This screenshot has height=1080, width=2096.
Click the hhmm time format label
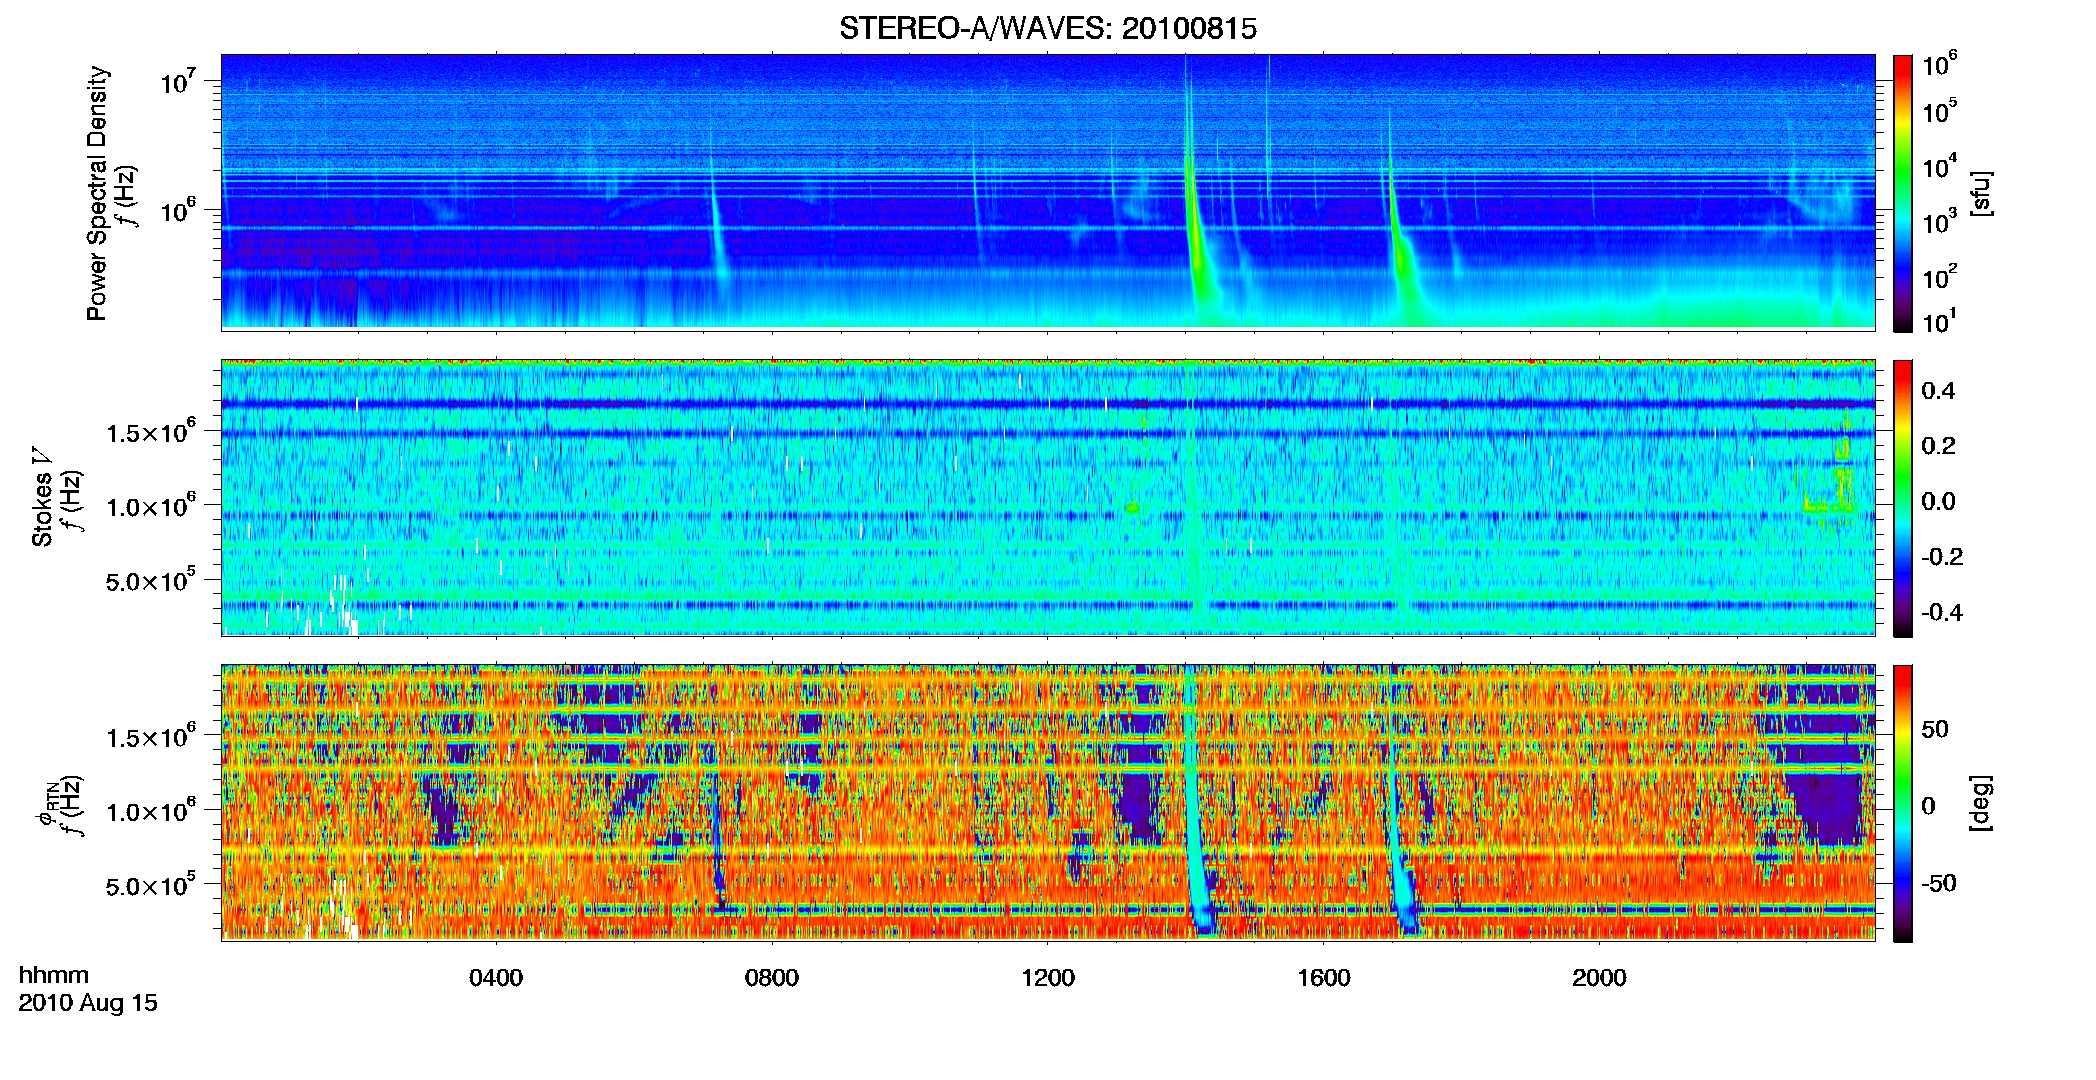click(x=54, y=975)
